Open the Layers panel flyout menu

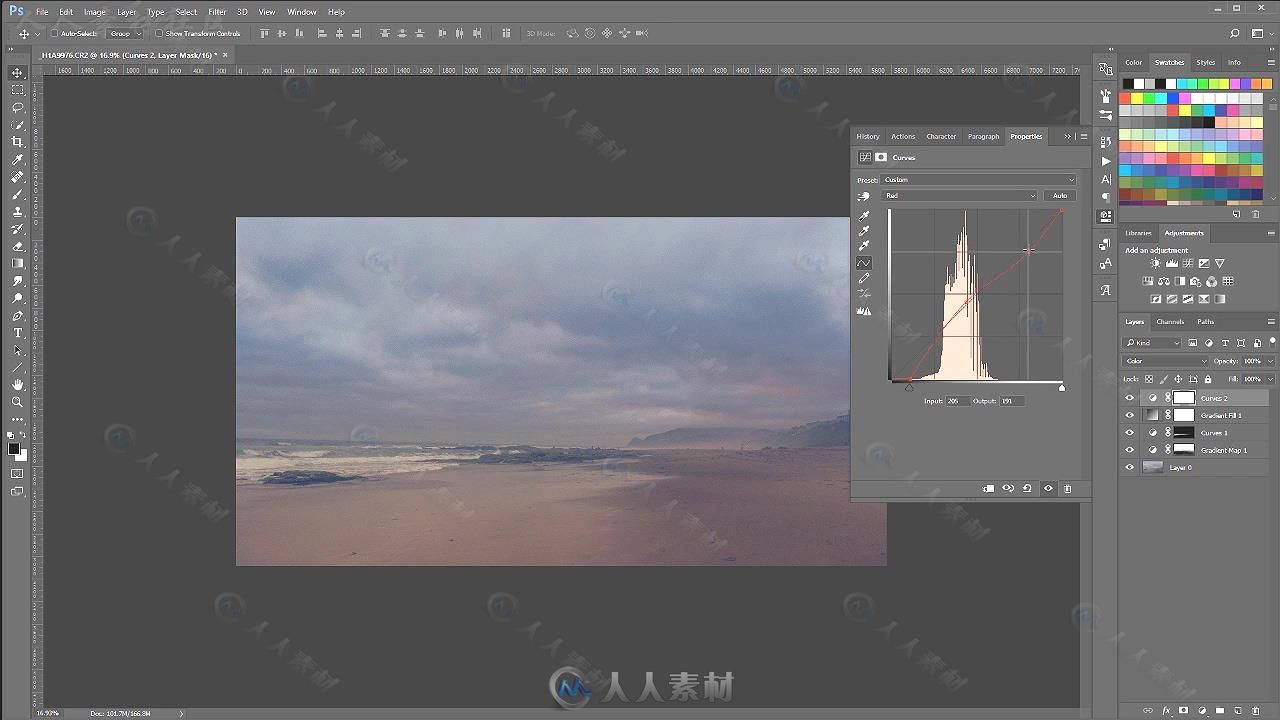[1271, 322]
